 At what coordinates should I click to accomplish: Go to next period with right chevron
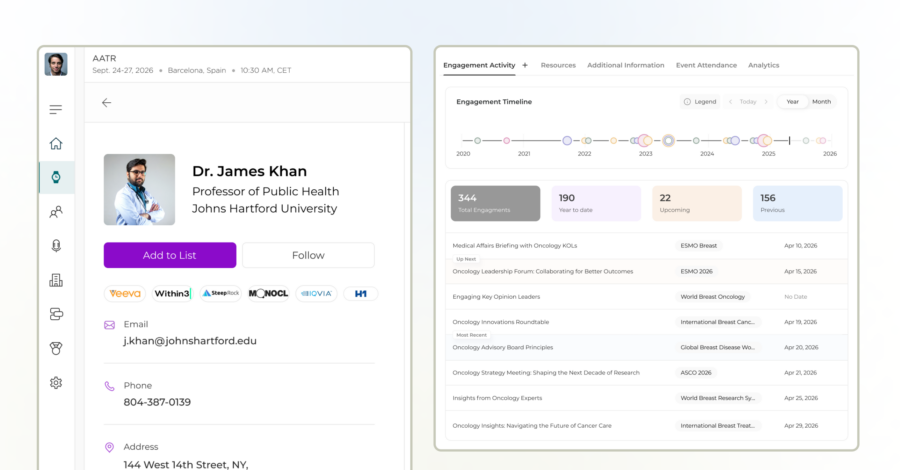pyautogui.click(x=766, y=102)
